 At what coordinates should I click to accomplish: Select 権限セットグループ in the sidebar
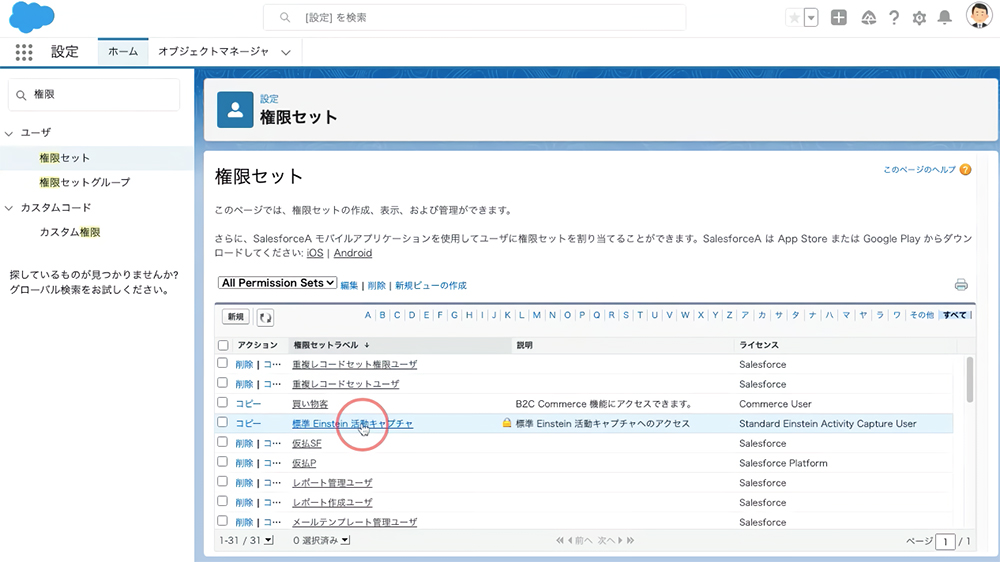85,182
